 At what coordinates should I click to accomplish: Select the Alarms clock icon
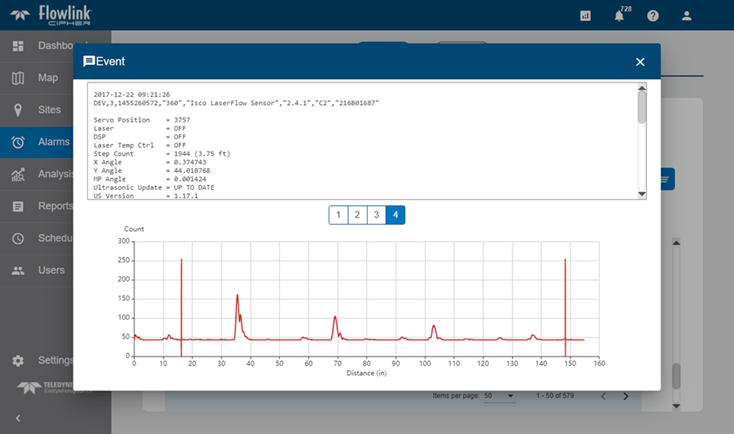(18, 142)
